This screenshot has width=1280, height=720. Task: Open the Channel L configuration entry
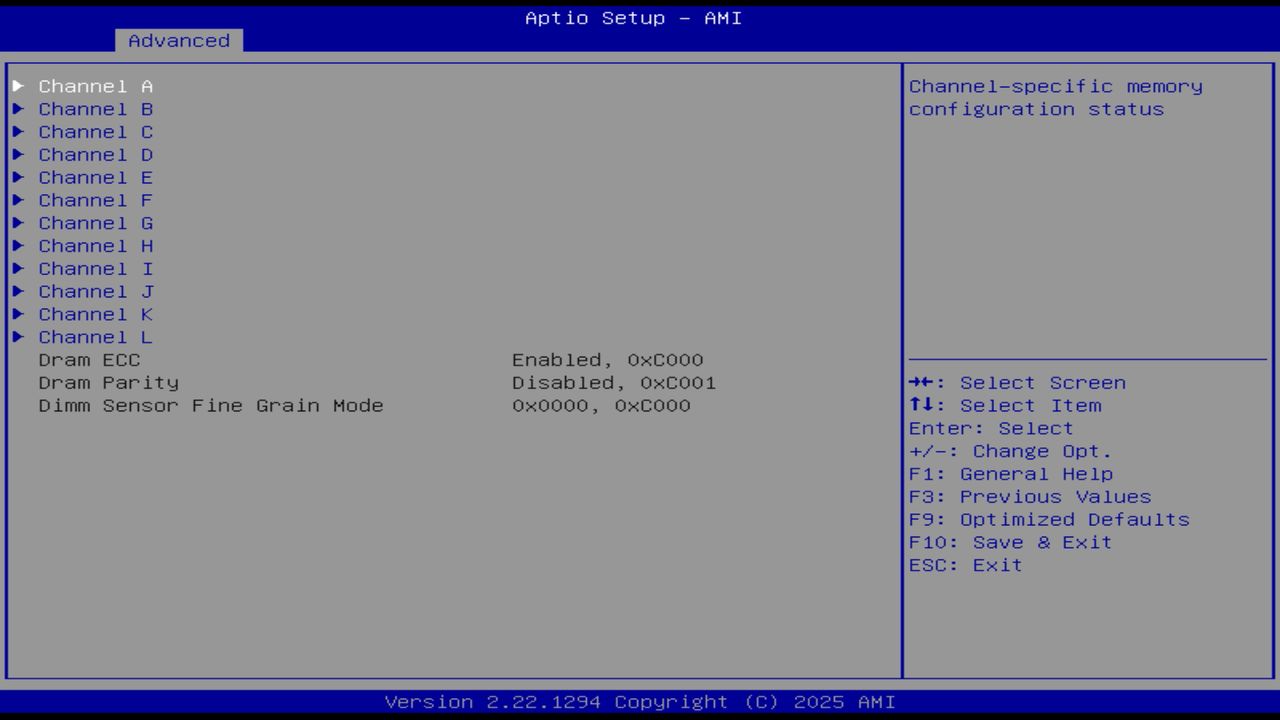tap(95, 337)
